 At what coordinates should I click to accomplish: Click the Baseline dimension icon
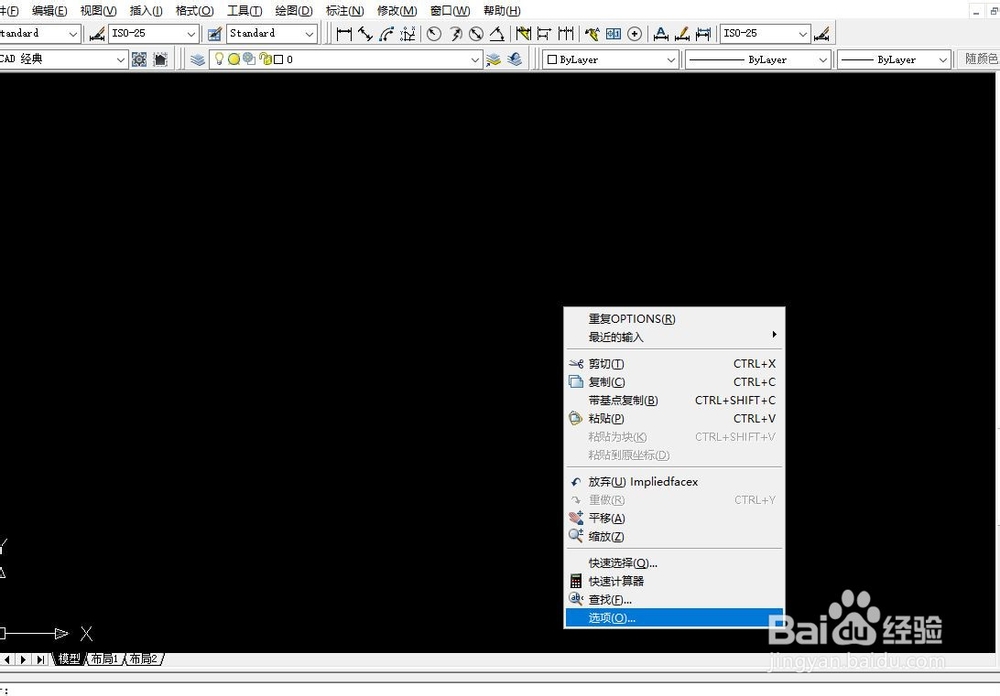(545, 33)
